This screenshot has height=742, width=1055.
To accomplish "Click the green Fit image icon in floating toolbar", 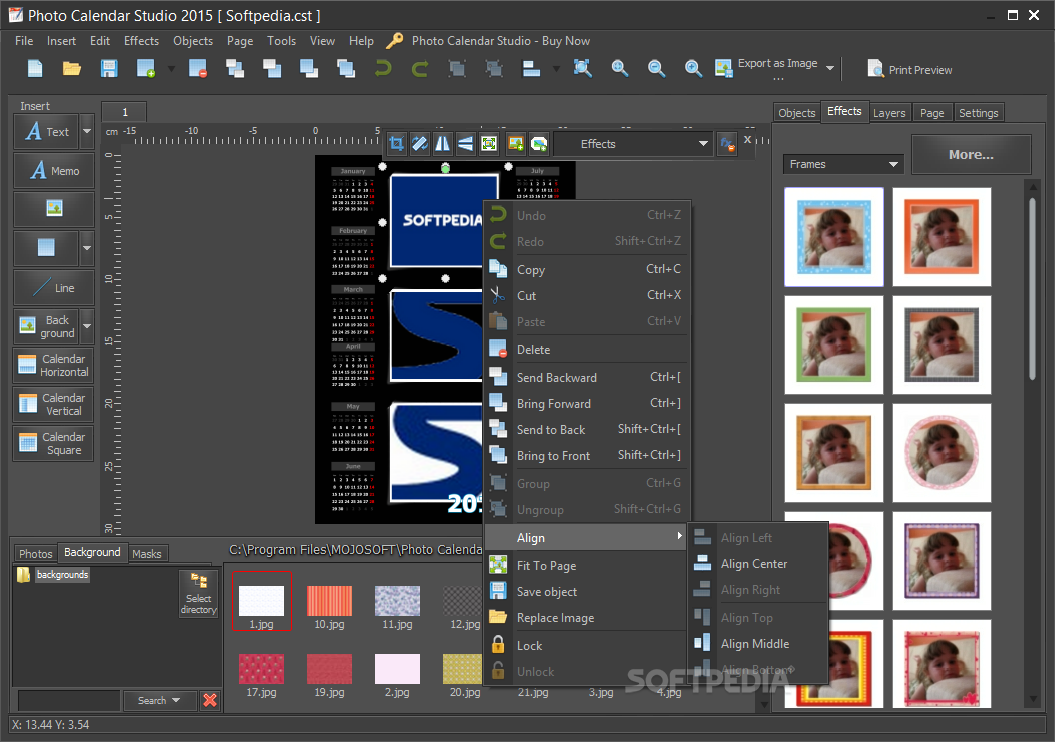I will 489,143.
